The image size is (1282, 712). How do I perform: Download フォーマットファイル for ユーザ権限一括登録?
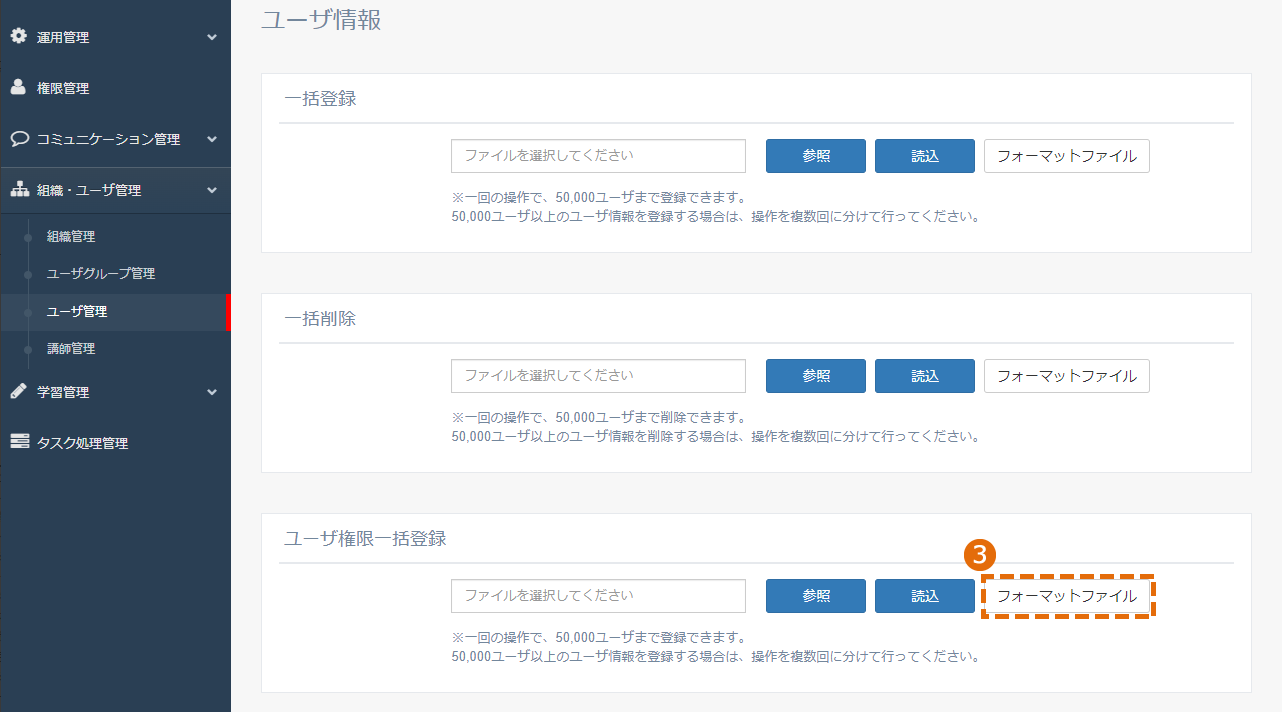tap(1067, 596)
